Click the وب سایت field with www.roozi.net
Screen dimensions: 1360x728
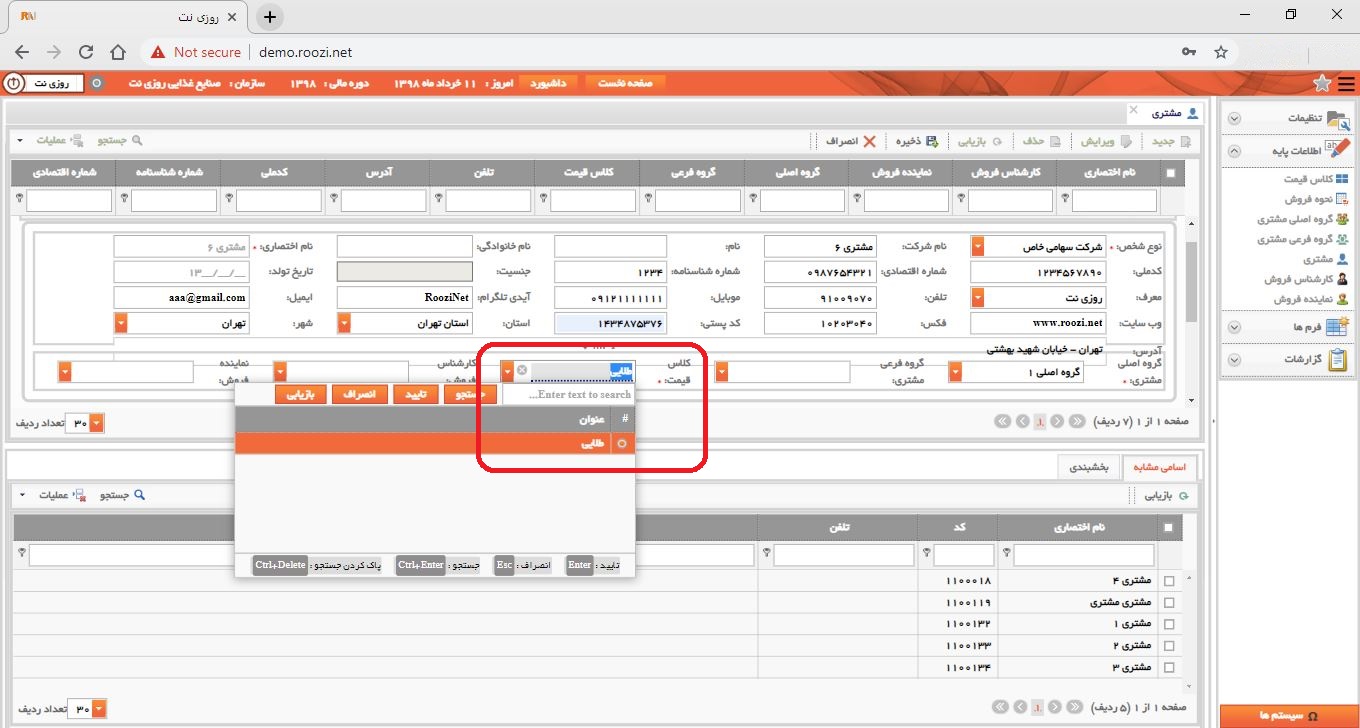point(1039,324)
